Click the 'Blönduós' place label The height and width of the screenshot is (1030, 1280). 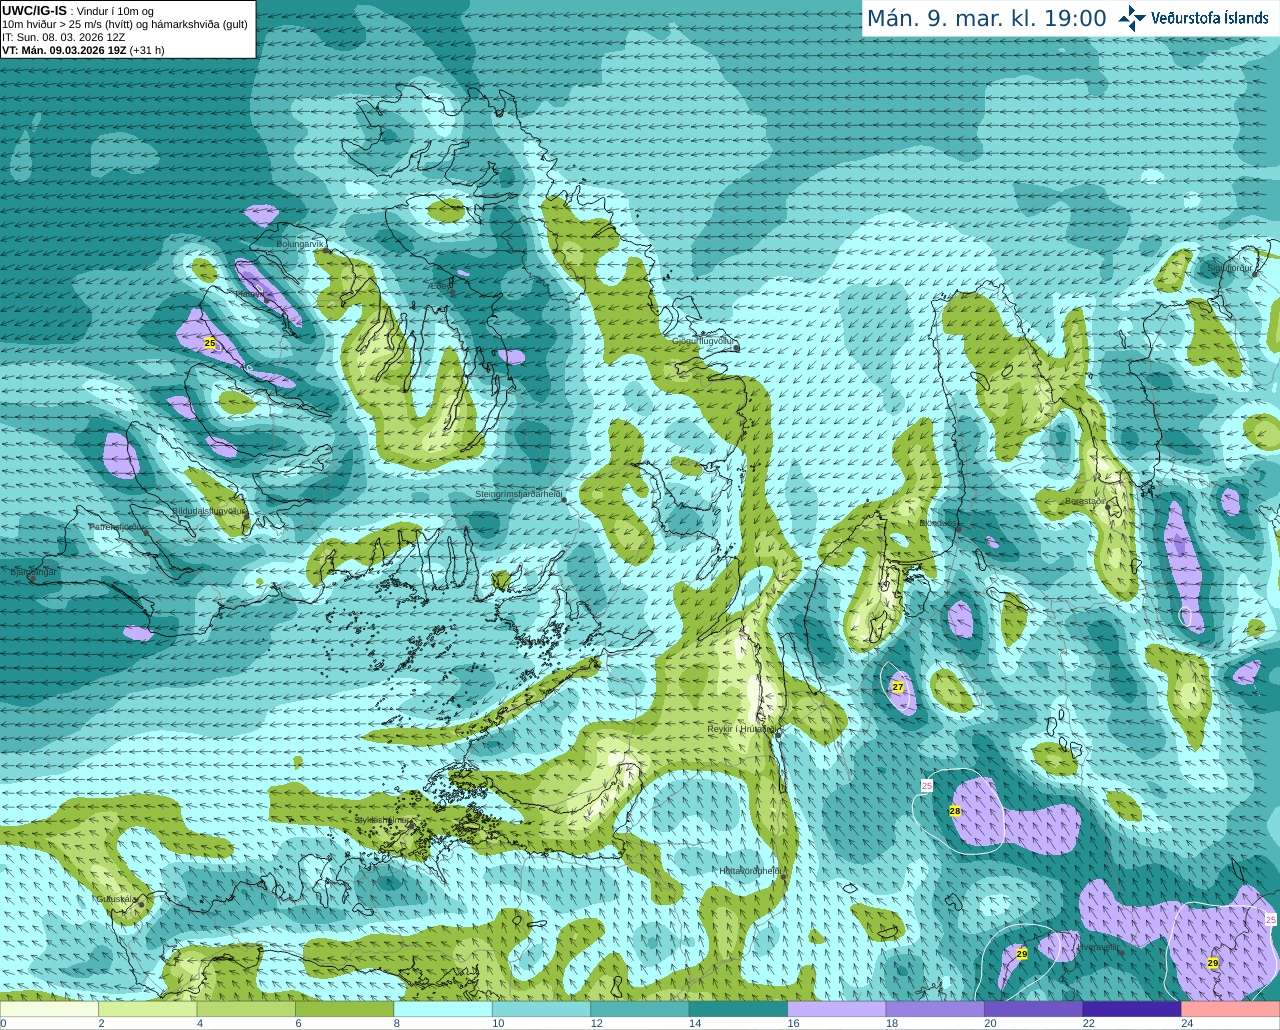tap(937, 523)
